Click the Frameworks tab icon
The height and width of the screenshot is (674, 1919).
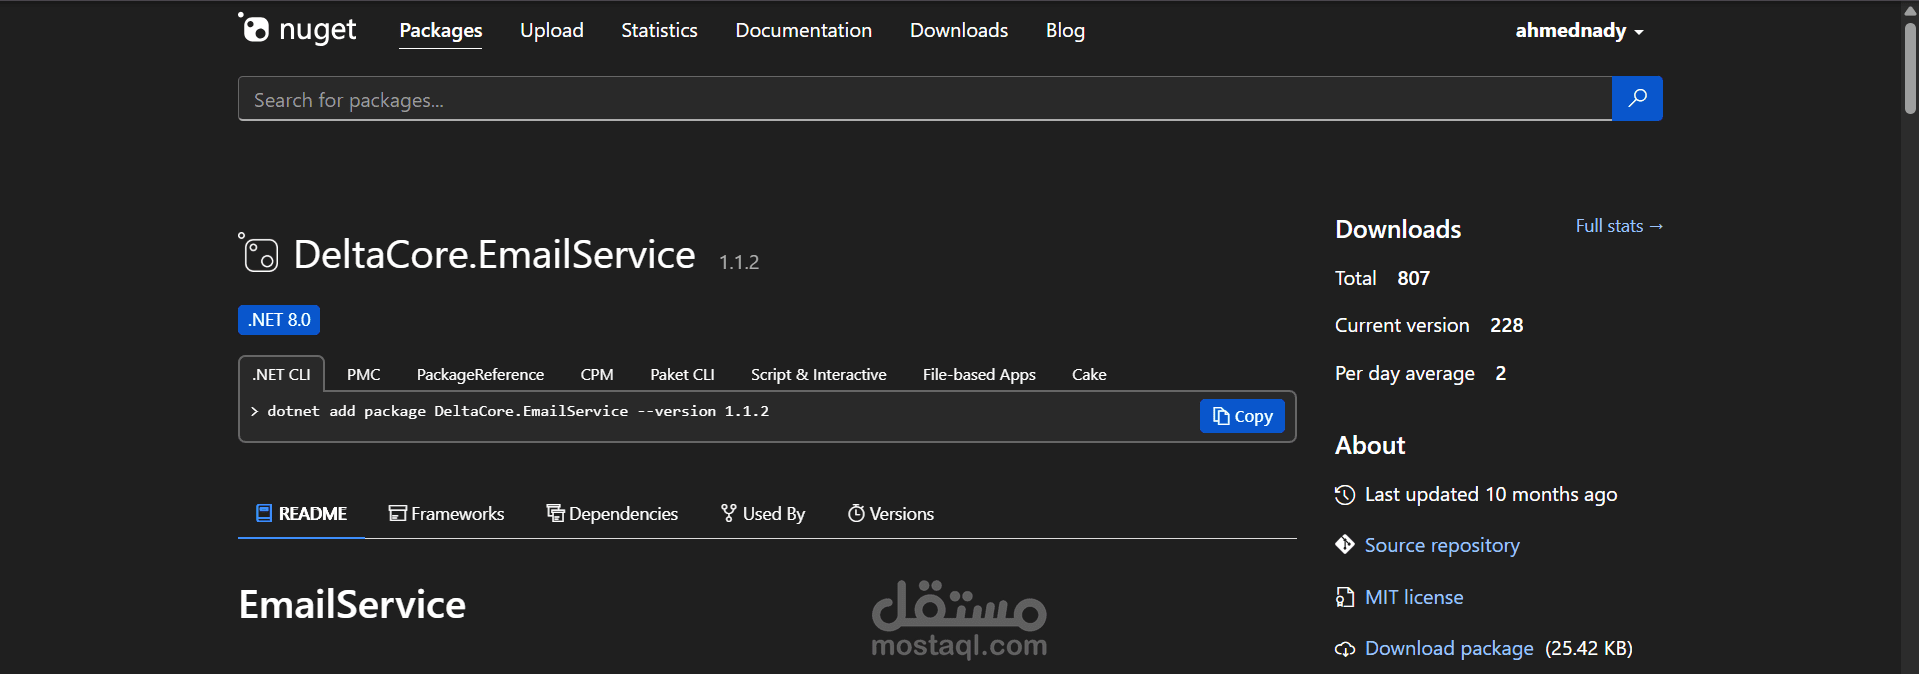[x=397, y=513]
